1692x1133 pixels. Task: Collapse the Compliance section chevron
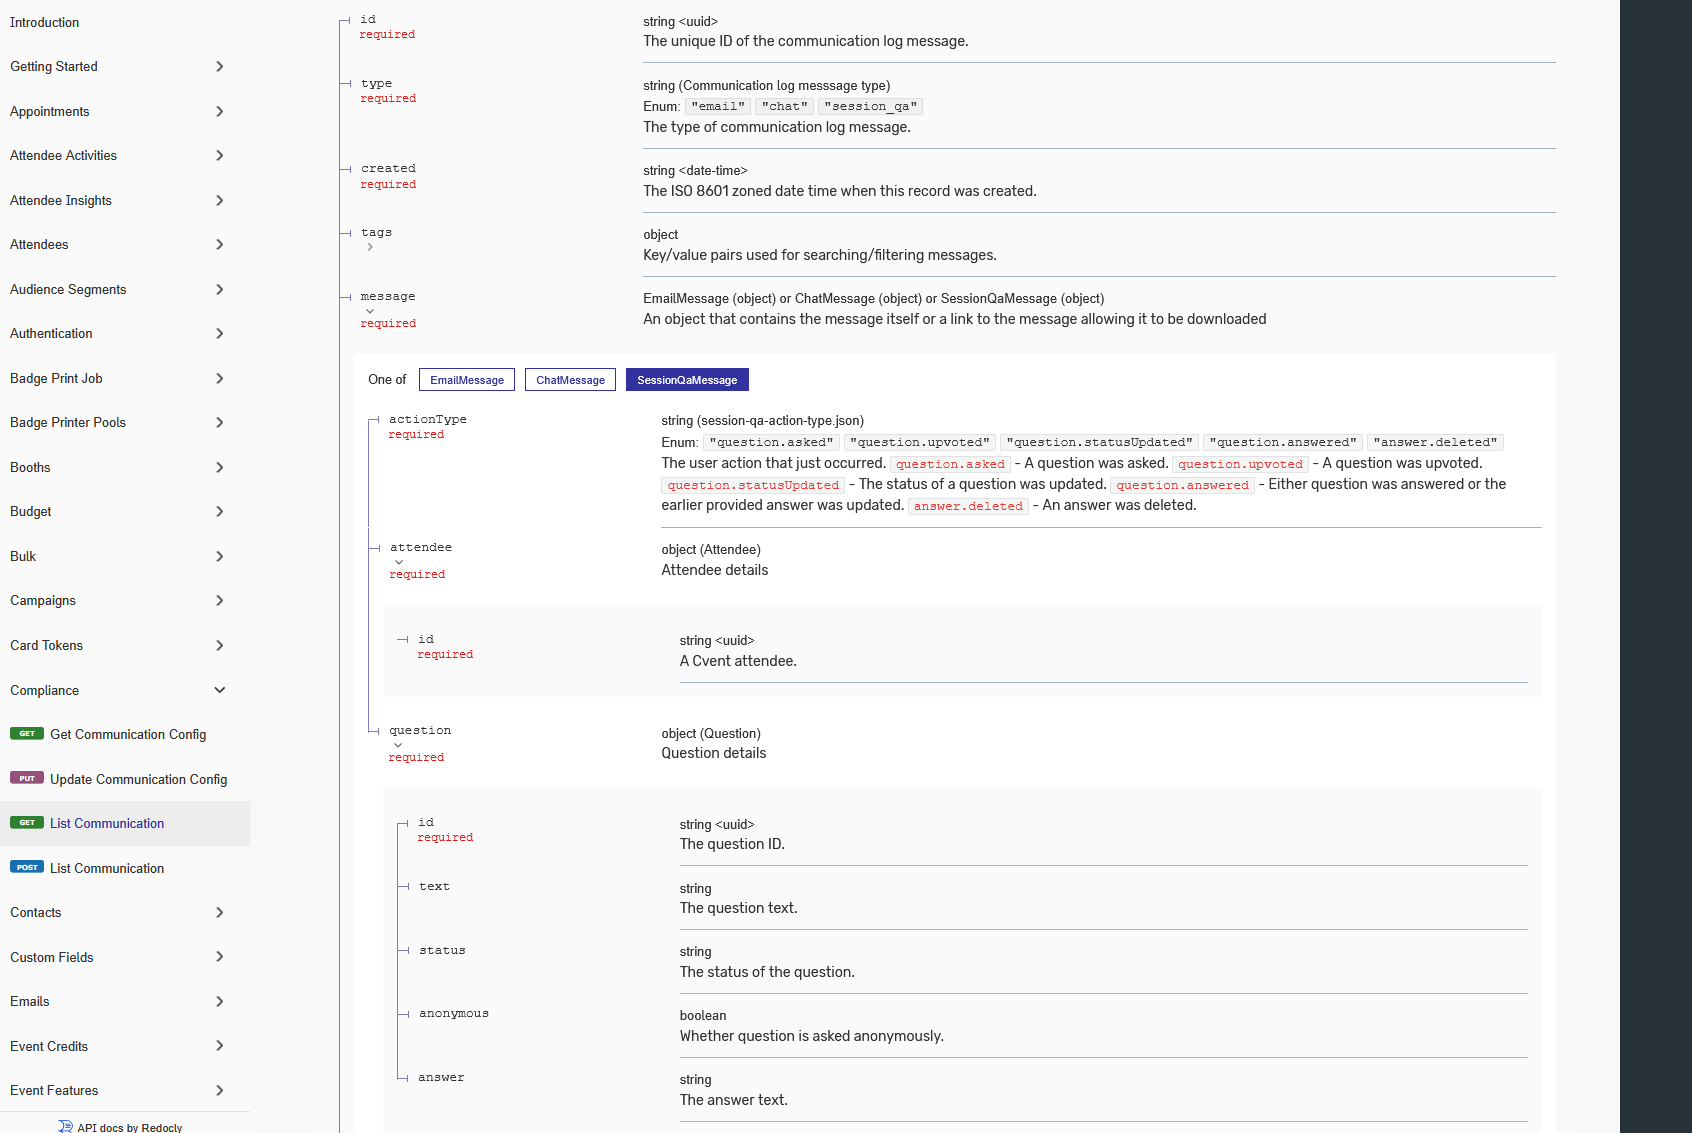click(x=220, y=690)
